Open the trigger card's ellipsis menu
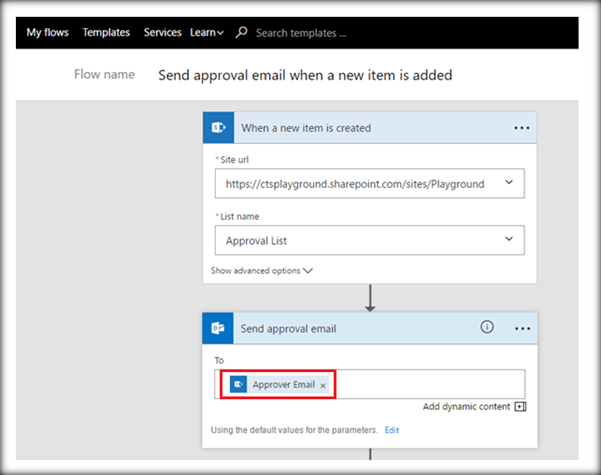The height and width of the screenshot is (475, 601). [521, 128]
